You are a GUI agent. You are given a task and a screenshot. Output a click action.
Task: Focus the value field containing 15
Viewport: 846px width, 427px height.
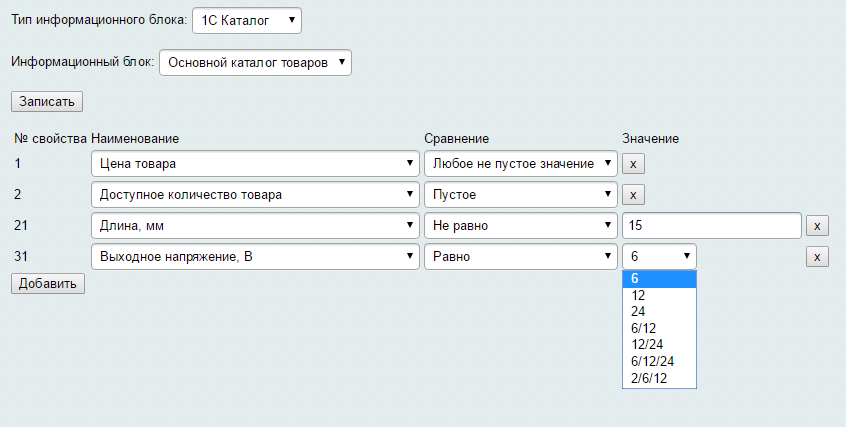tap(712, 226)
